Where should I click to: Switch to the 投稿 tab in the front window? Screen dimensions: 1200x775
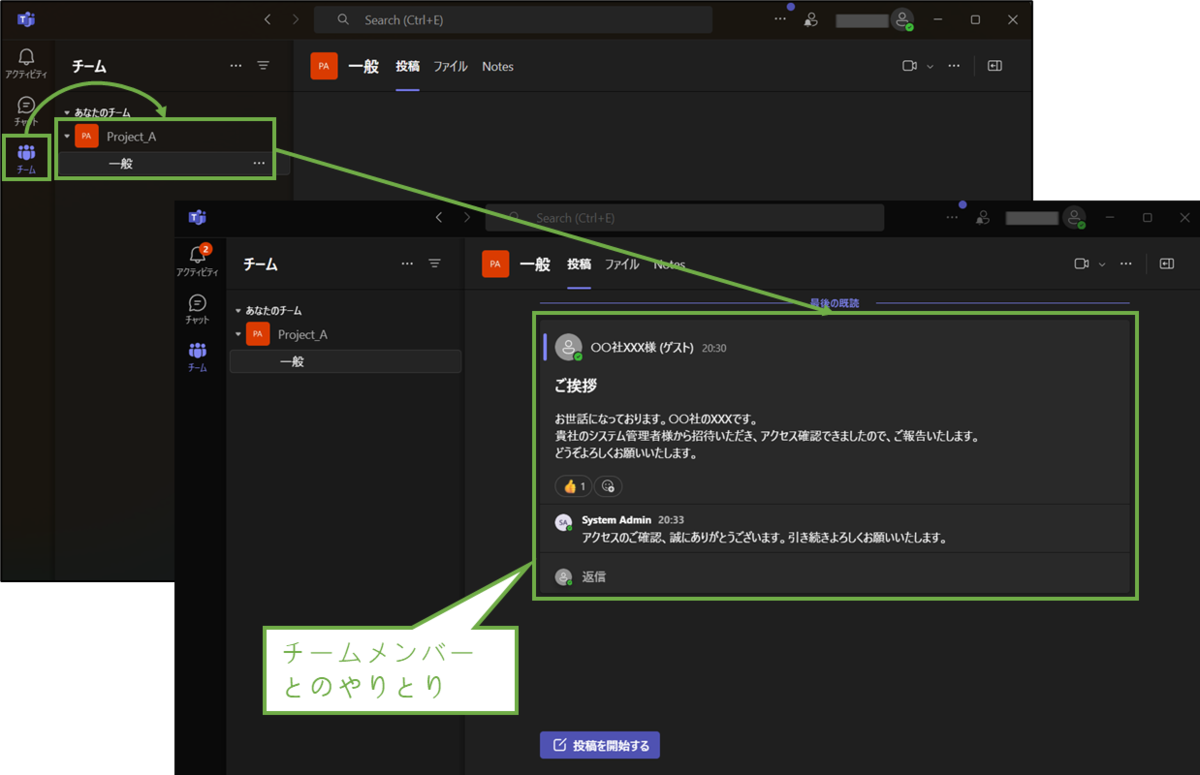click(579, 265)
